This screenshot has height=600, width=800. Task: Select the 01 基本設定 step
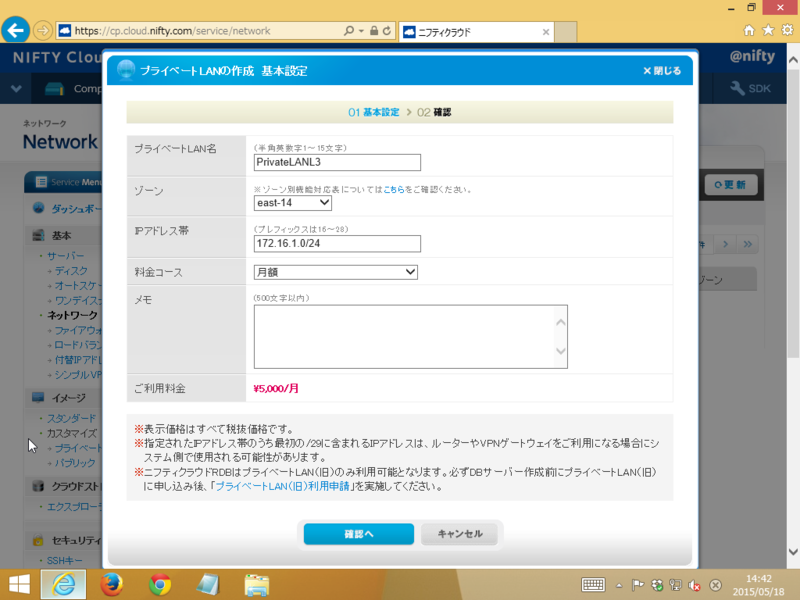[373, 112]
